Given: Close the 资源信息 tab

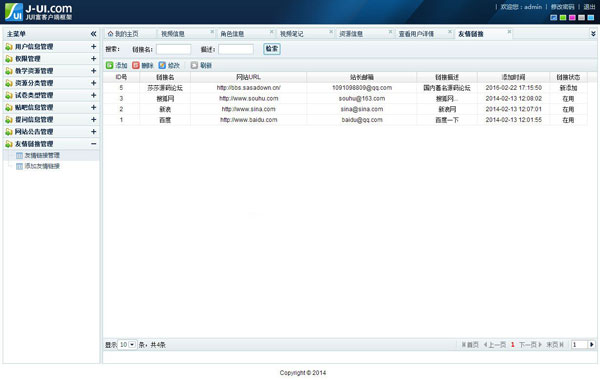Looking at the screenshot, I should coord(390,32).
